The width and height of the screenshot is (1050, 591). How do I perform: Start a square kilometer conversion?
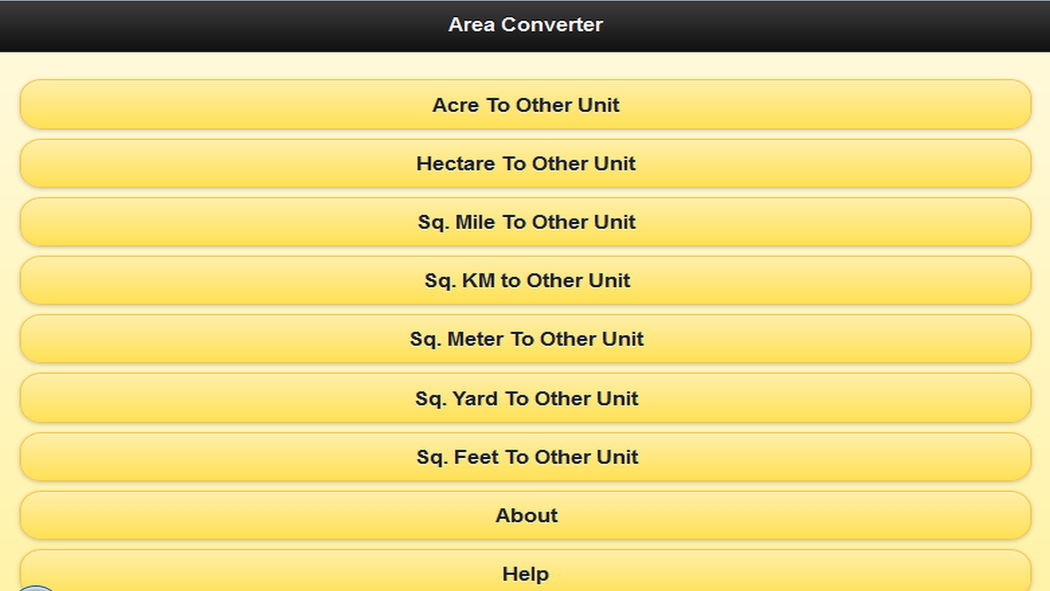(x=525, y=281)
